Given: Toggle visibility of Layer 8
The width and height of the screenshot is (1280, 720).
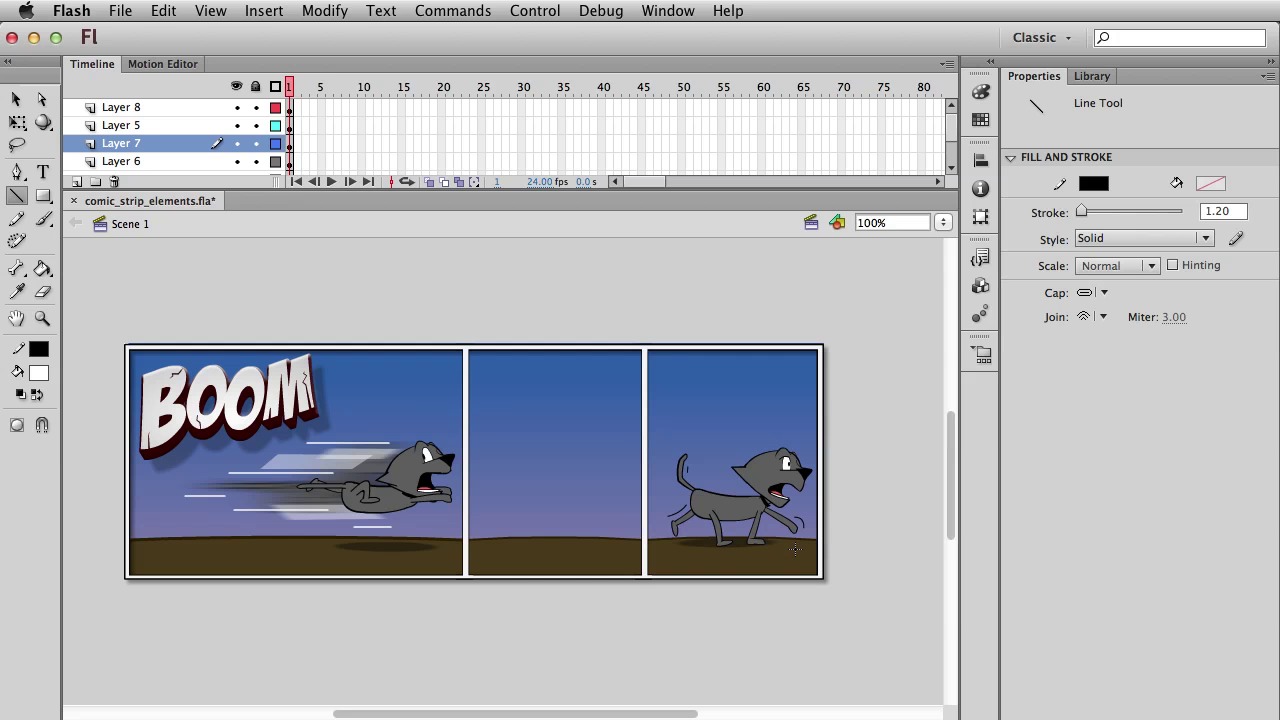Looking at the screenshot, I should [237, 107].
